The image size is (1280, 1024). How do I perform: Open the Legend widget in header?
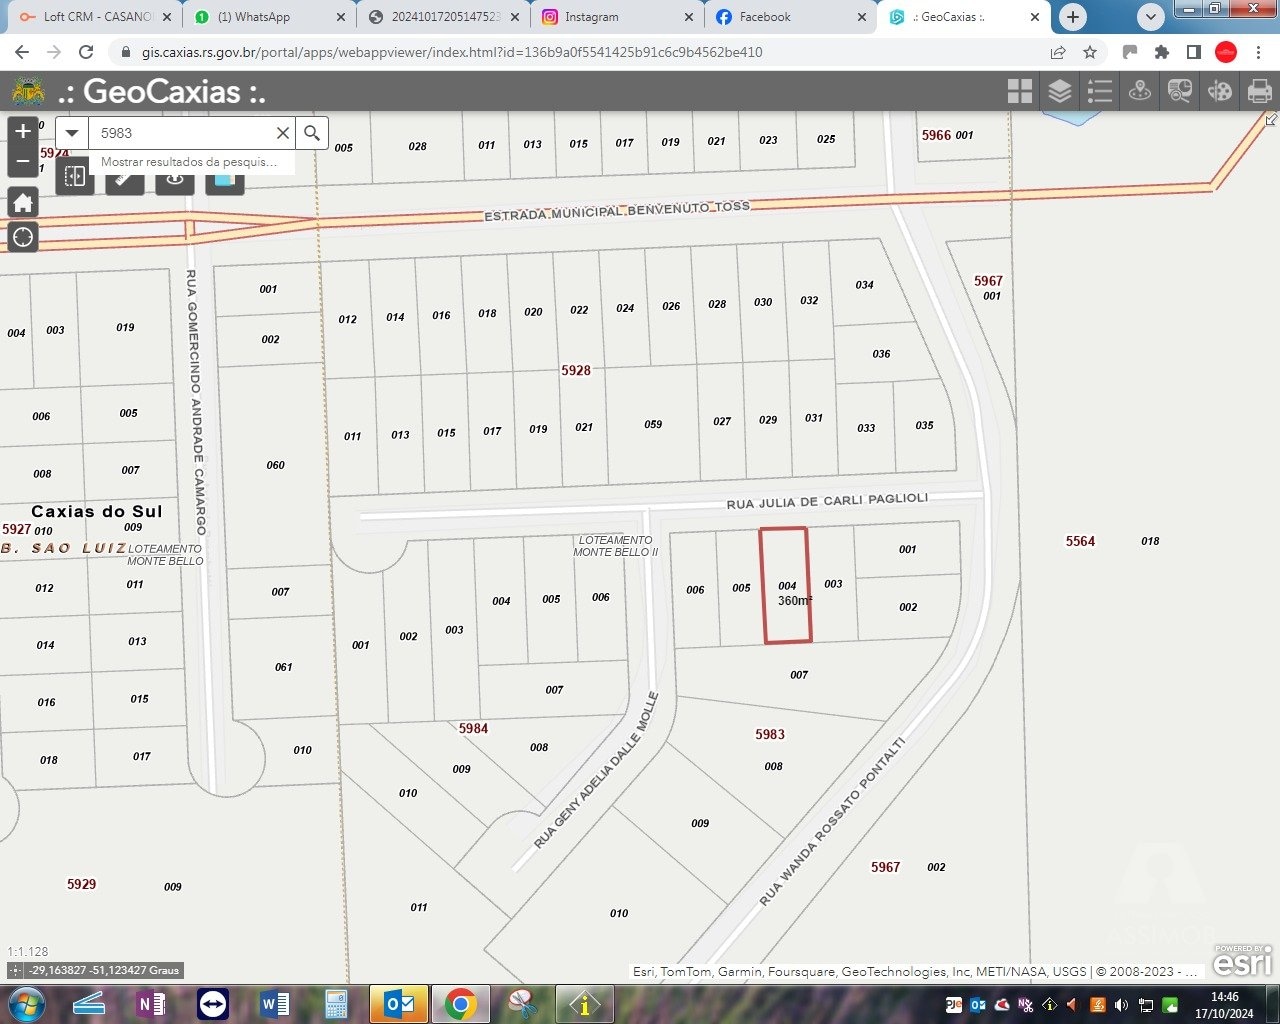click(1100, 92)
